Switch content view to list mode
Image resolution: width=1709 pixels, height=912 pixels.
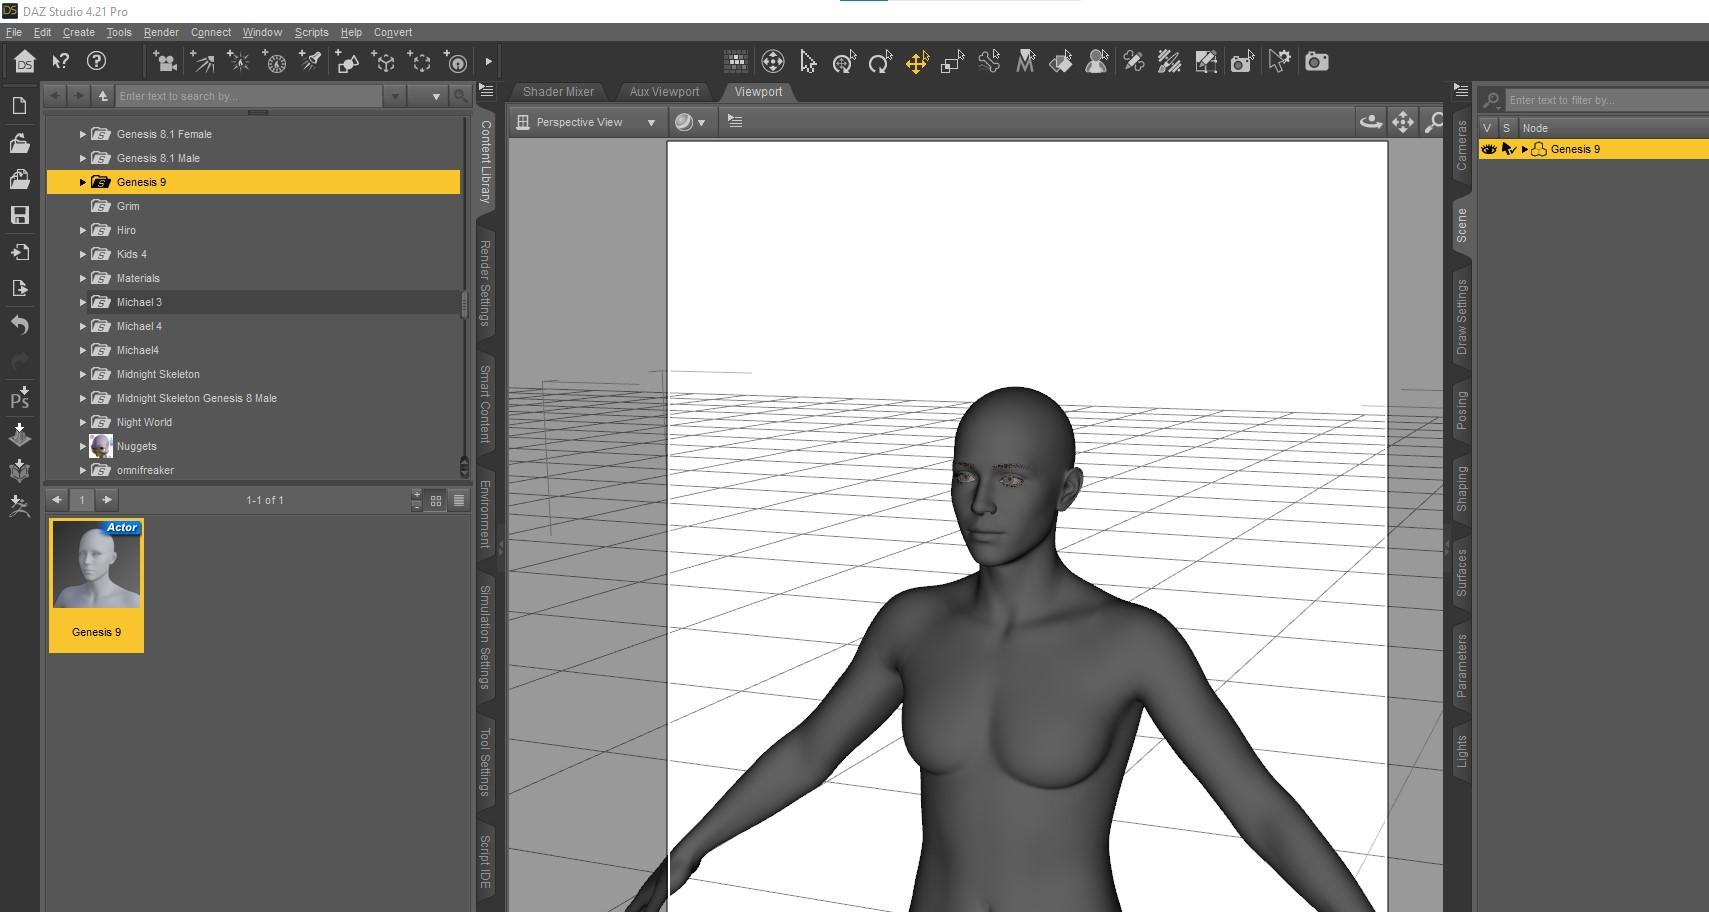click(459, 500)
